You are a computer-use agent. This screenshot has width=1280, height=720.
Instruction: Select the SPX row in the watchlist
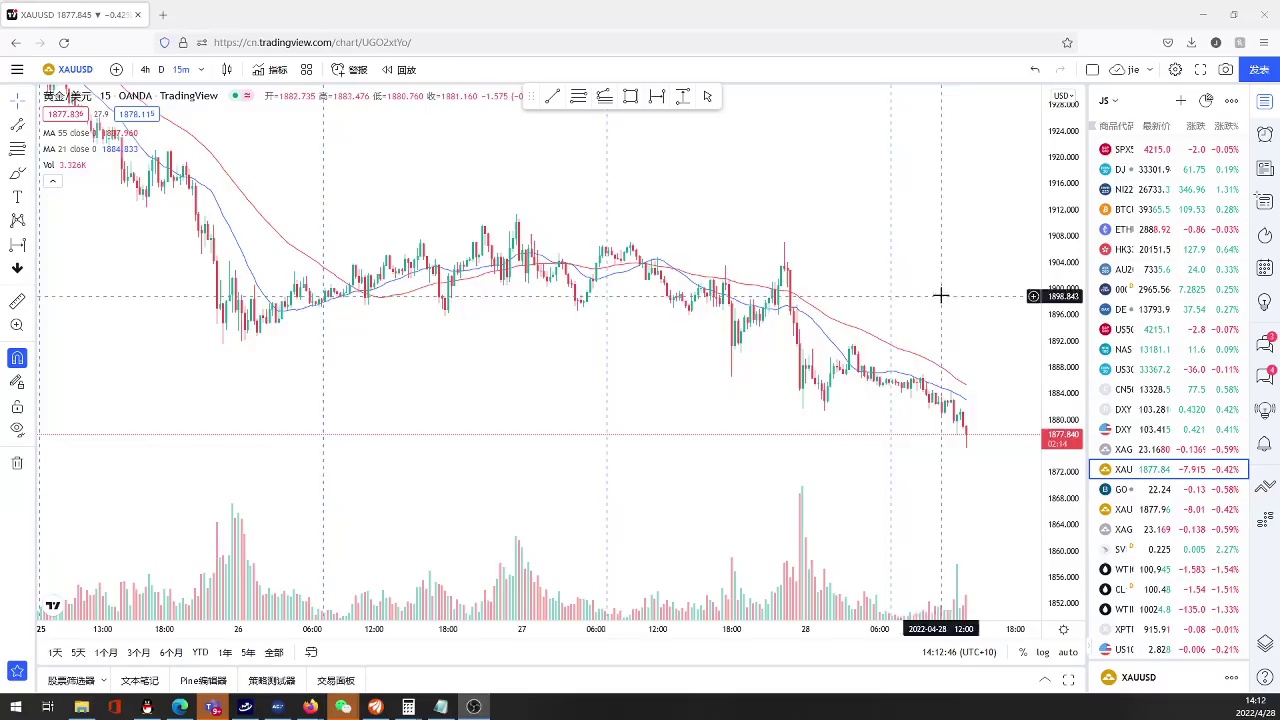coord(1168,149)
